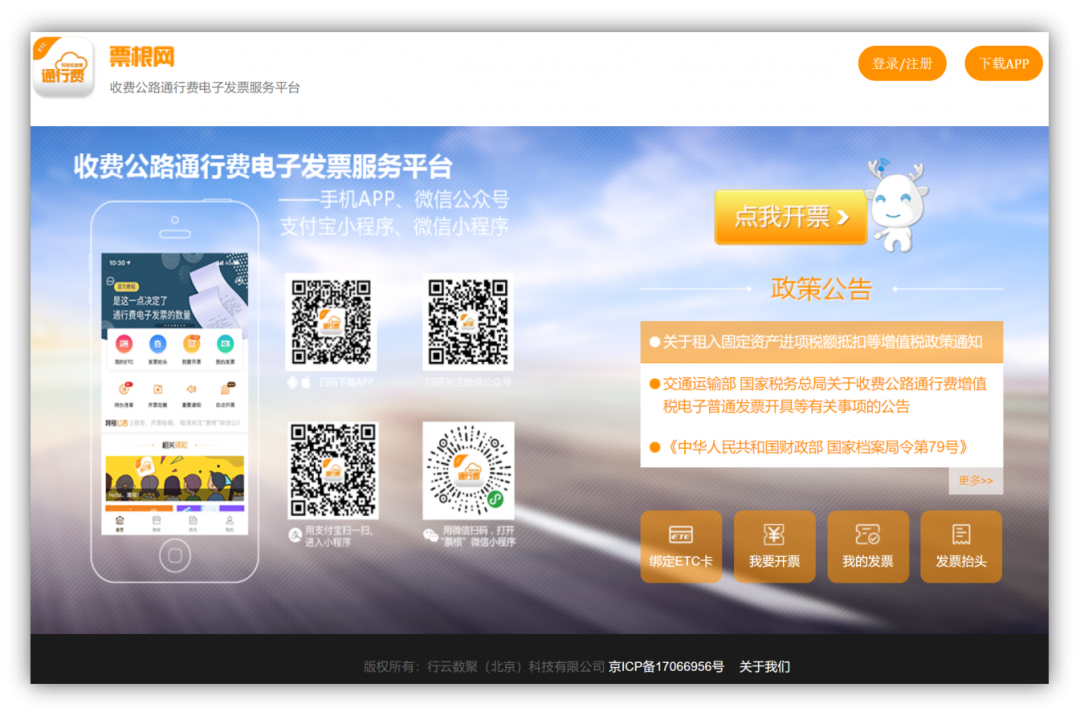Tap 我的ETC icon in phone mockup
The height and width of the screenshot is (716, 1080).
[124, 344]
